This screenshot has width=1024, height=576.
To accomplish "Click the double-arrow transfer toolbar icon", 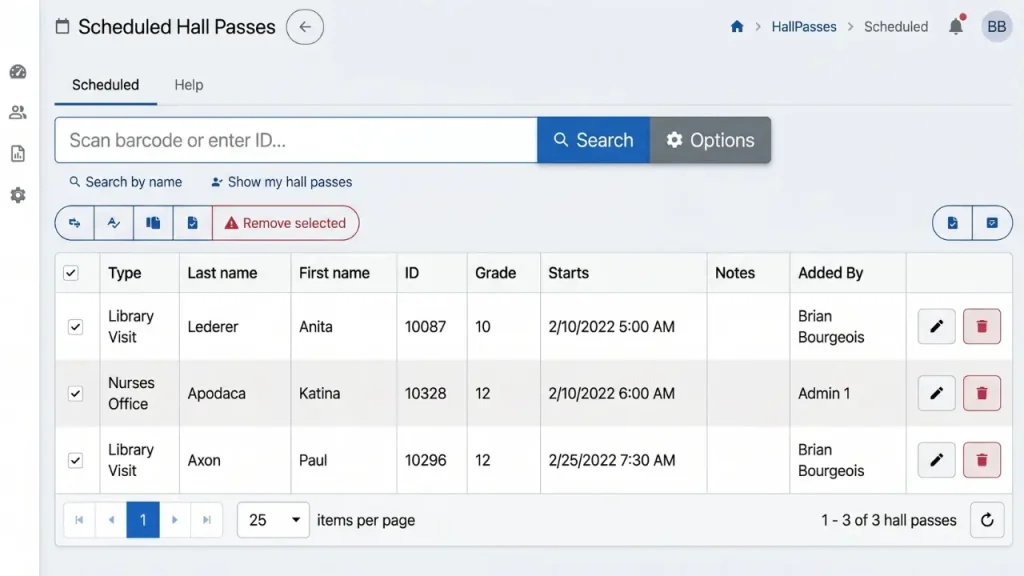I will (74, 223).
